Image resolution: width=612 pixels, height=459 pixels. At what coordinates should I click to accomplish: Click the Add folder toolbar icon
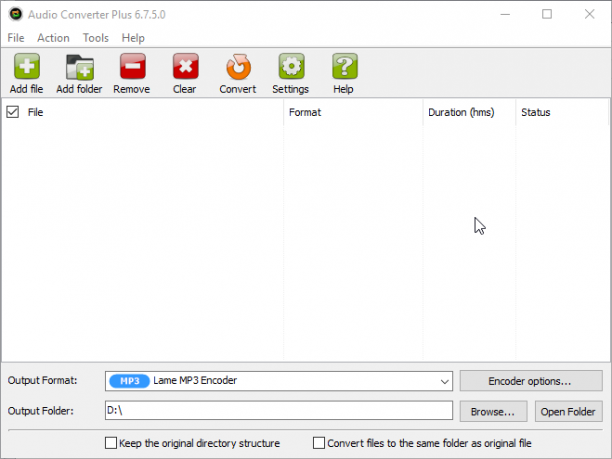pyautogui.click(x=80, y=67)
